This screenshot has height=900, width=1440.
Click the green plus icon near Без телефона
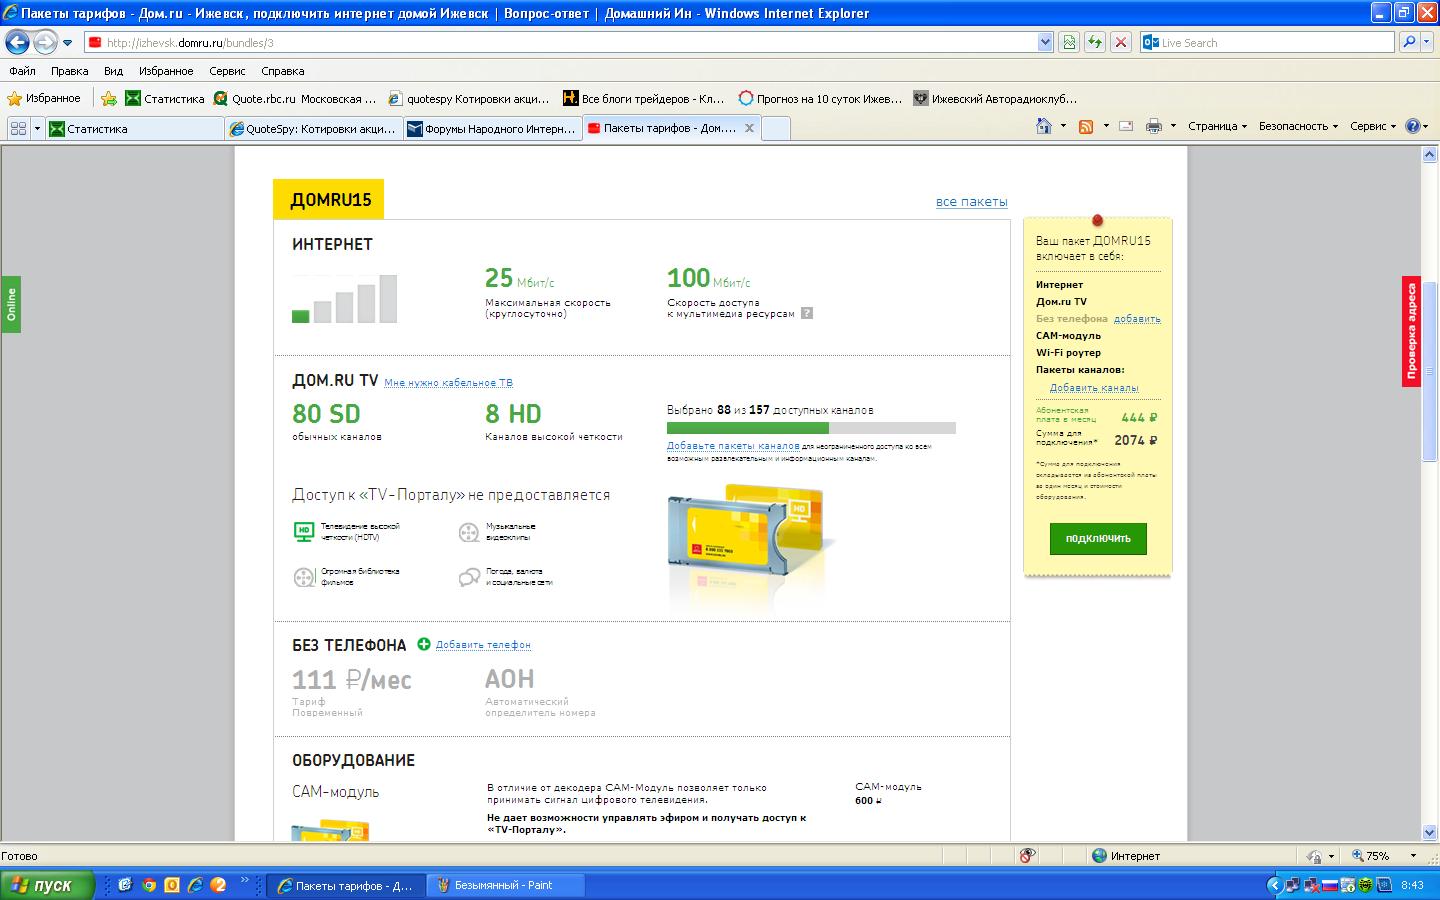(x=423, y=644)
